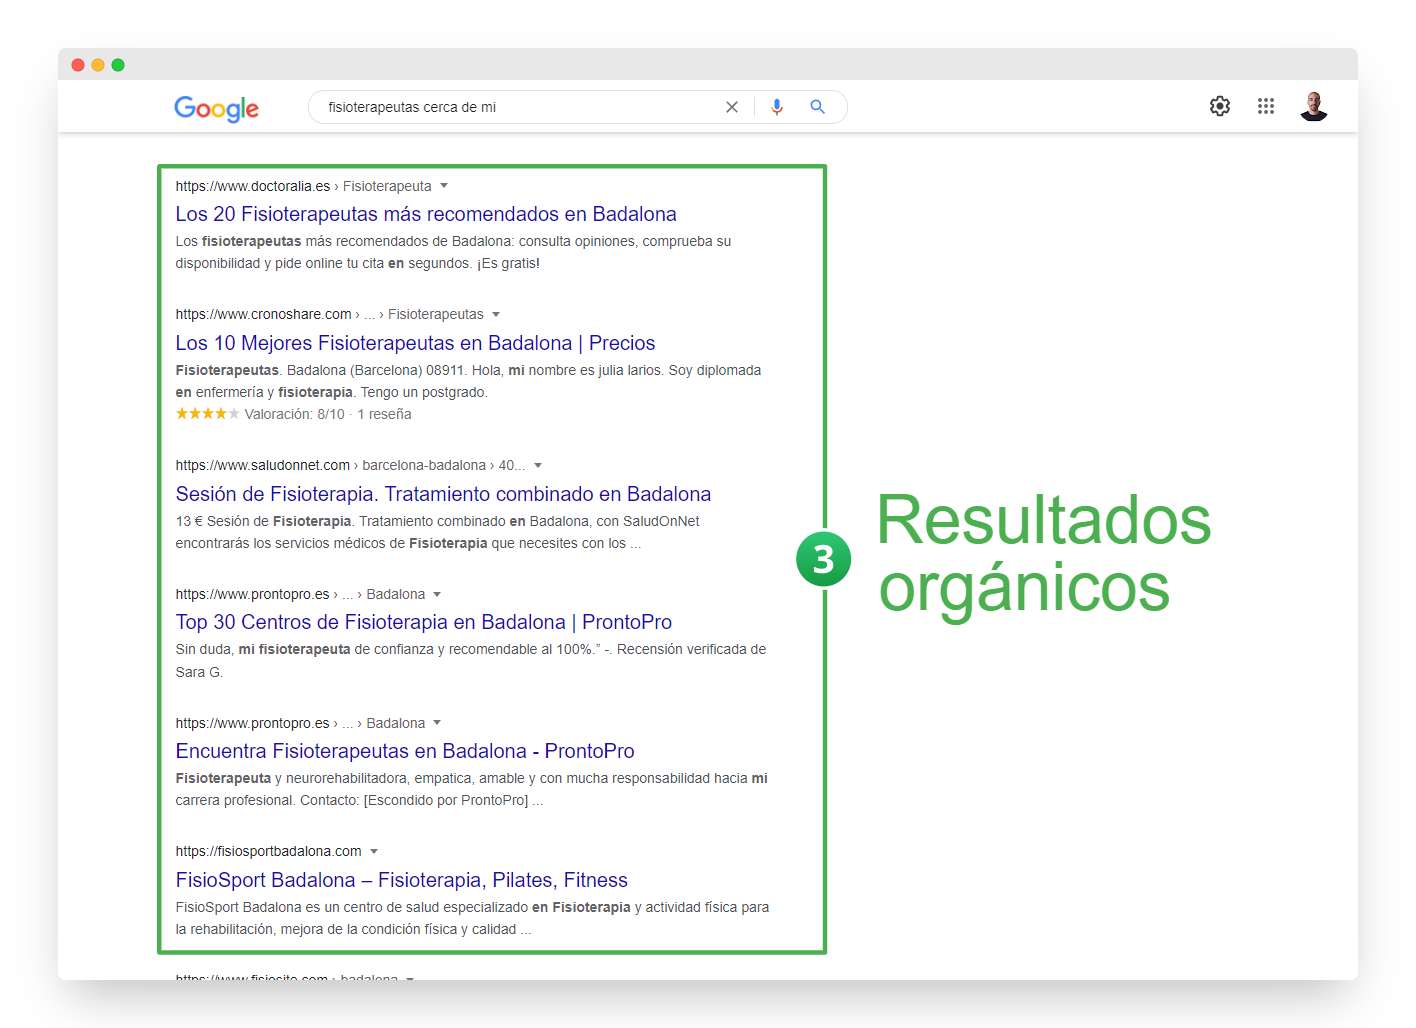Click the macOS green maximize window dot
This screenshot has width=1416, height=1028.
pyautogui.click(x=118, y=65)
